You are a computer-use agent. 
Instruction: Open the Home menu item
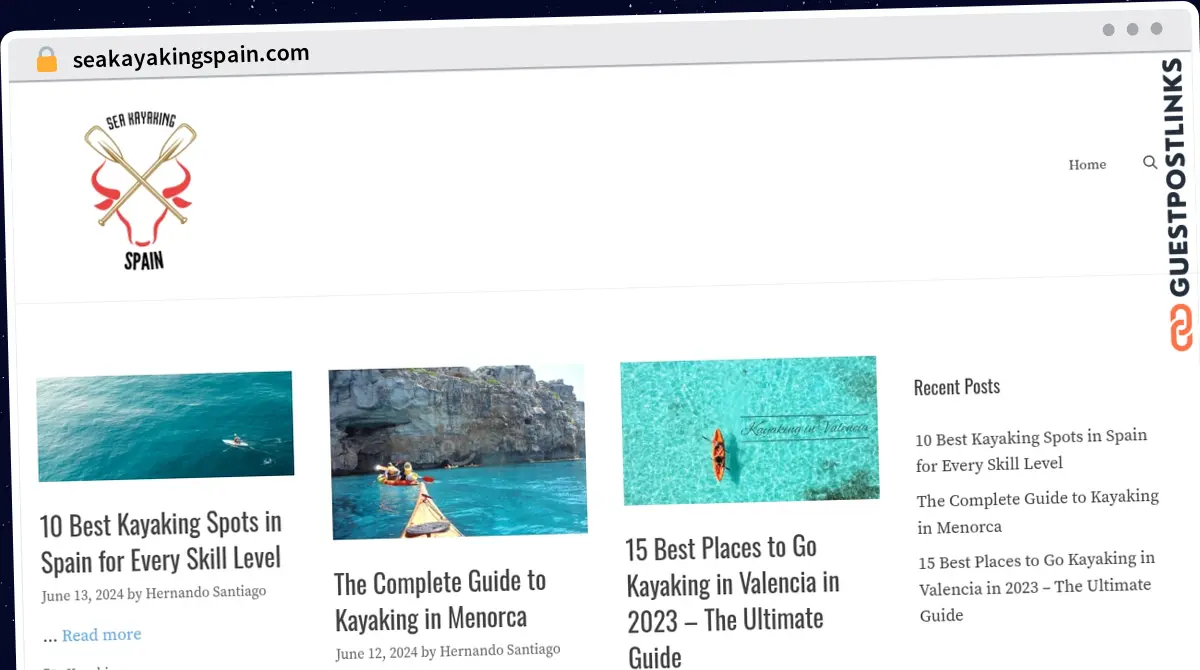point(1087,165)
